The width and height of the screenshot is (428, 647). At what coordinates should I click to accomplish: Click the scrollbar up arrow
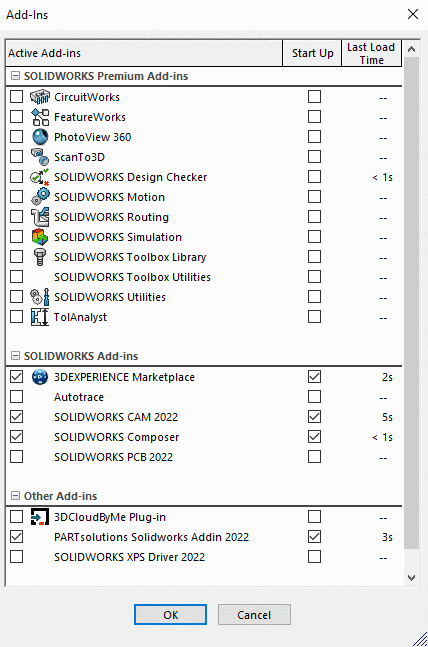(411, 49)
